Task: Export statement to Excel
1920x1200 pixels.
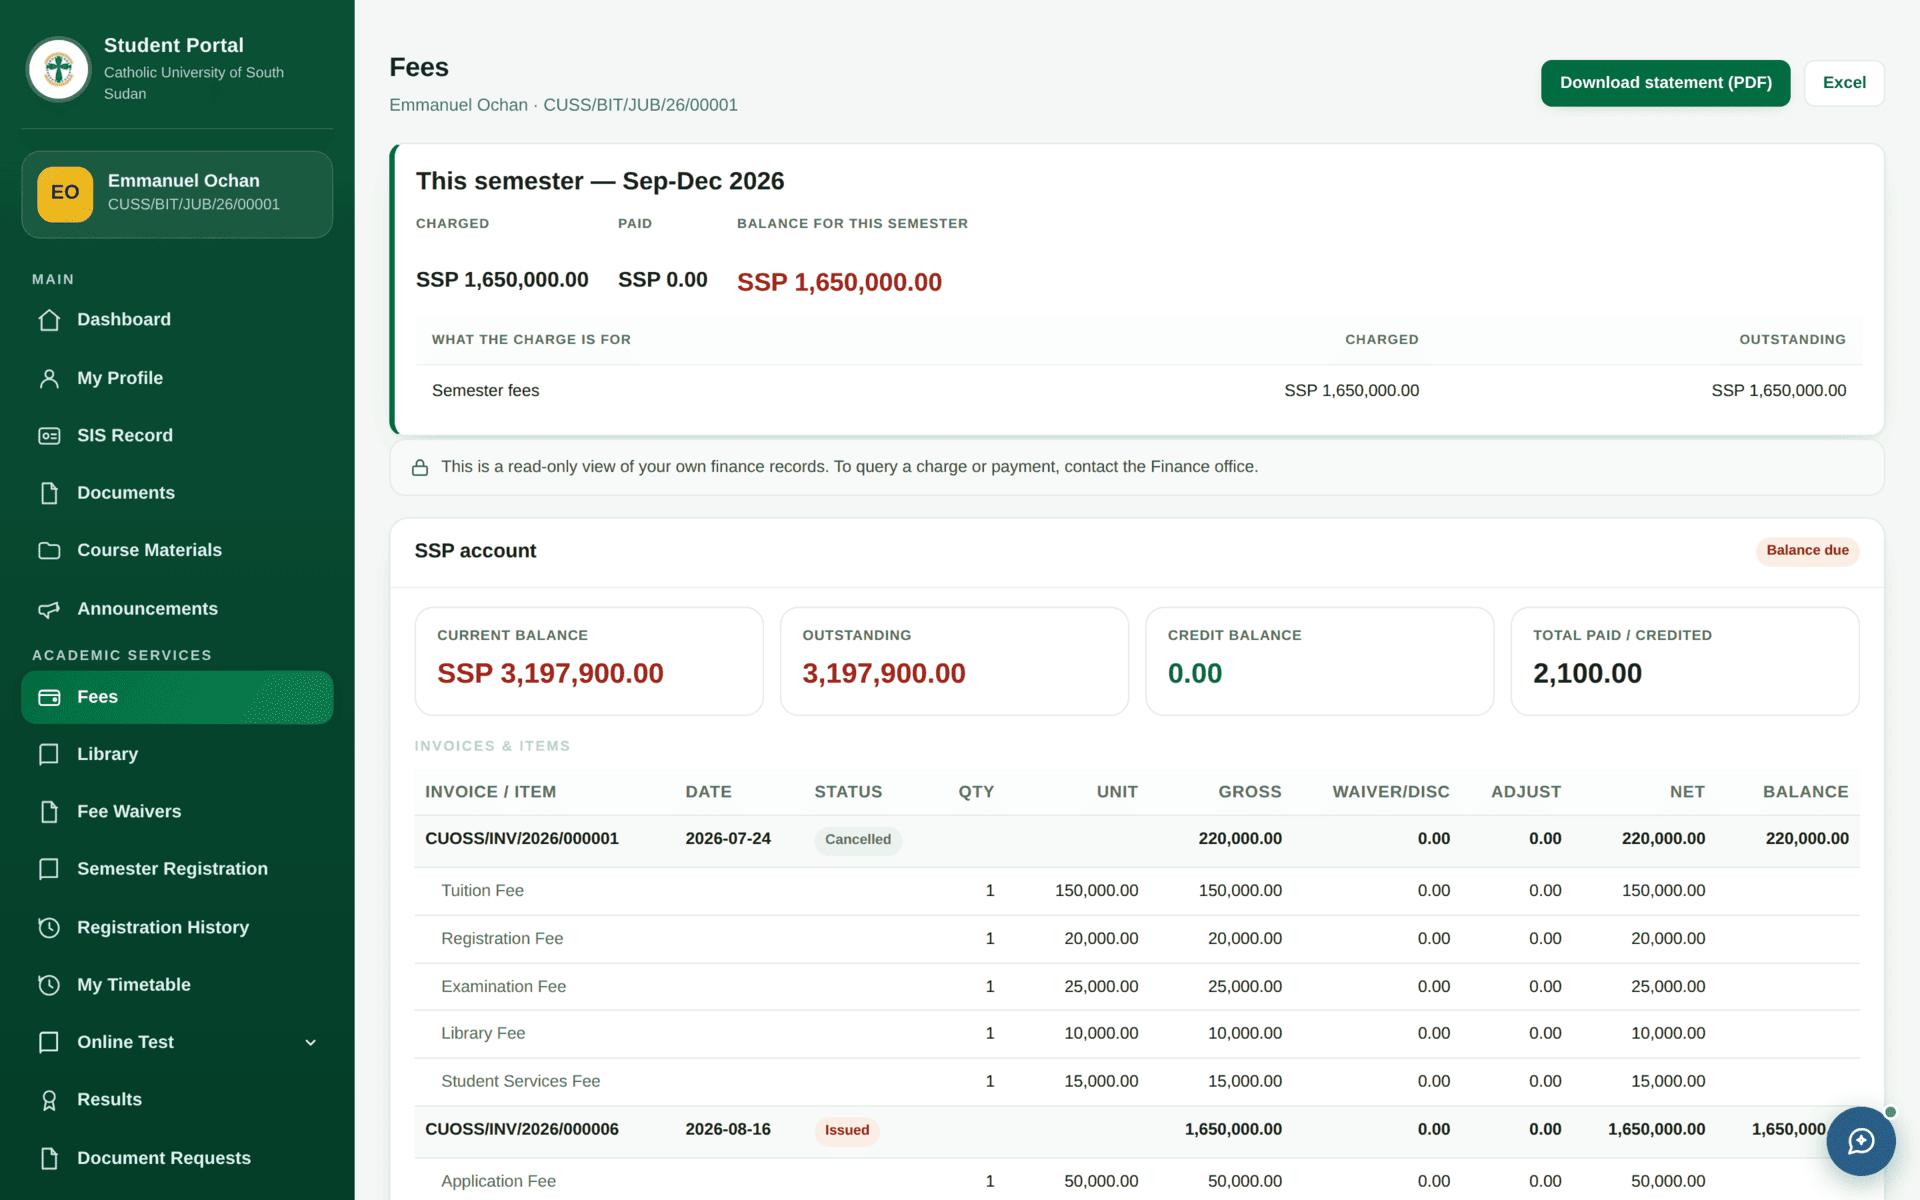Action: tap(1844, 83)
